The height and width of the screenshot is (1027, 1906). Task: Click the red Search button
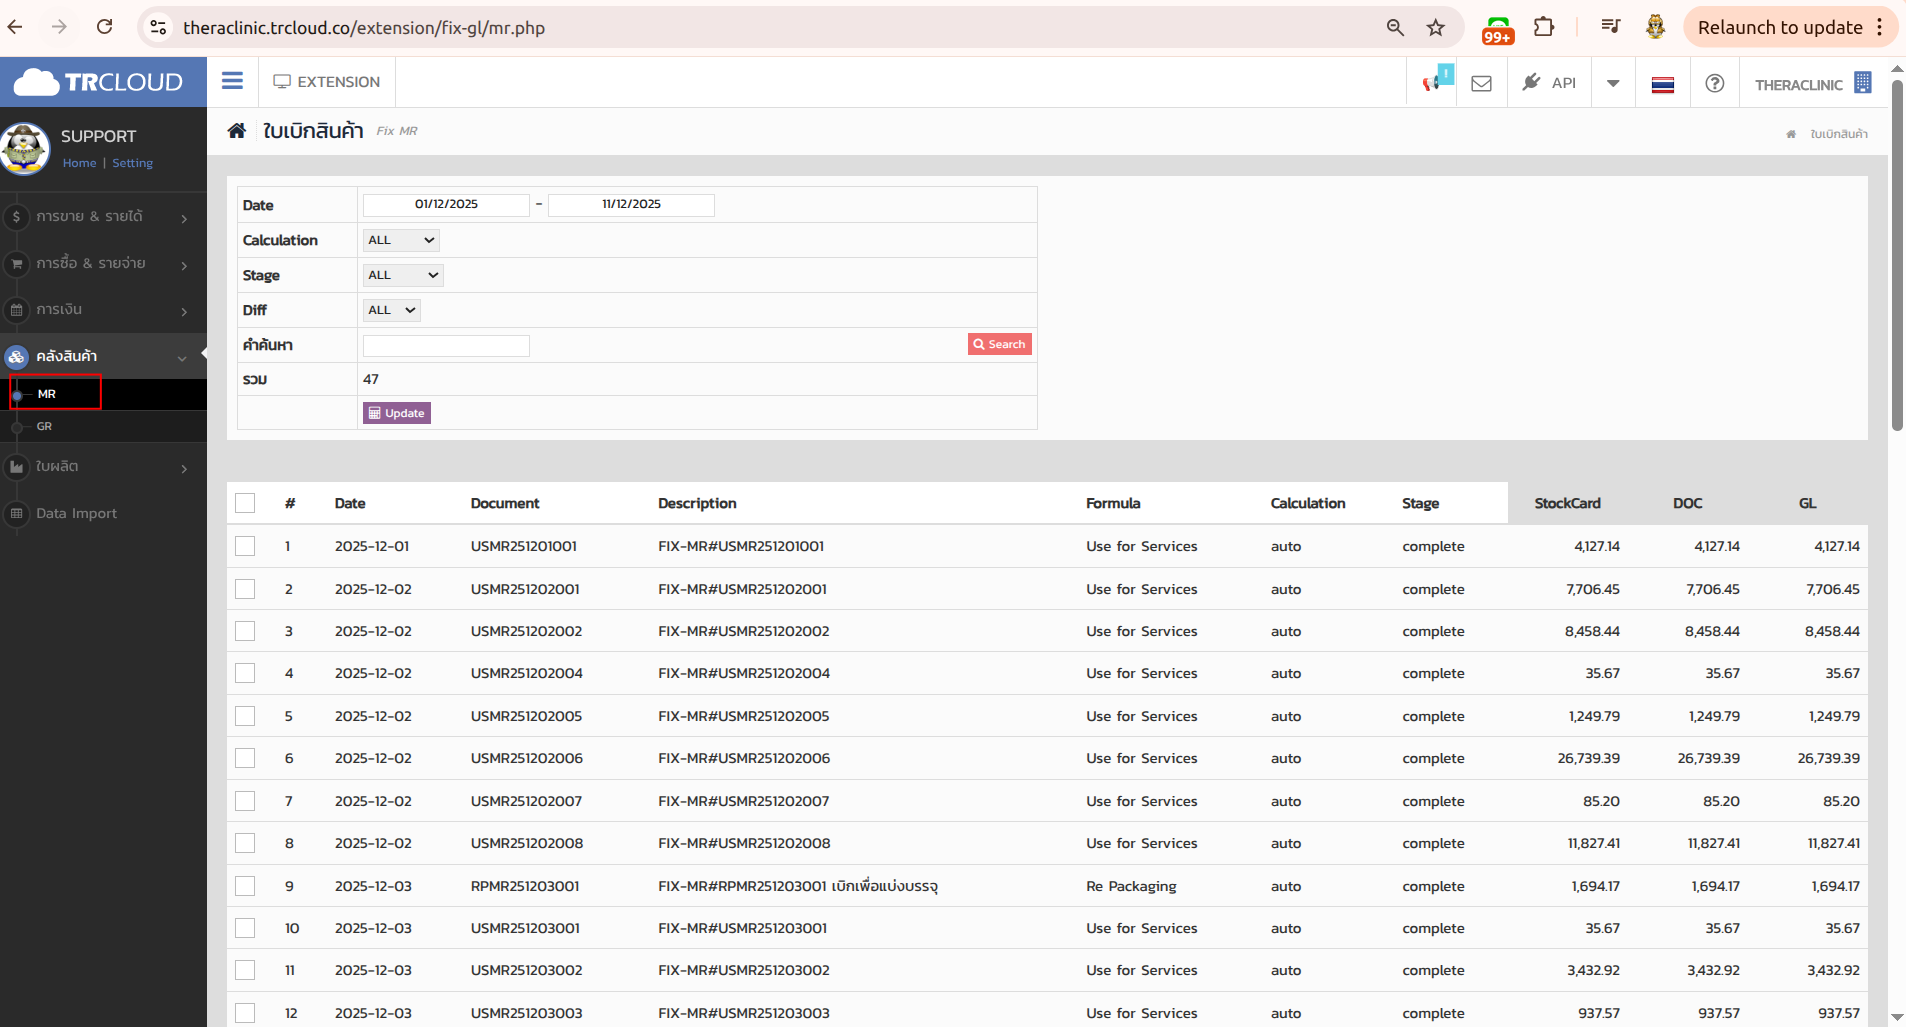point(999,344)
